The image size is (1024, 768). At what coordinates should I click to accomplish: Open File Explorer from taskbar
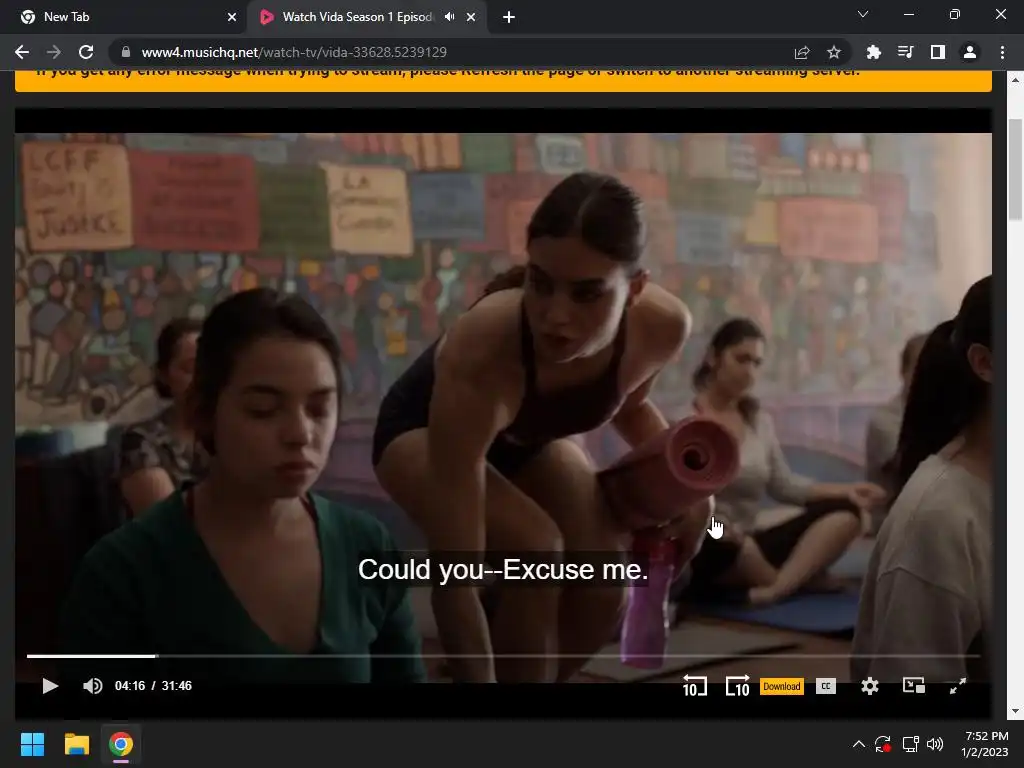(x=76, y=744)
